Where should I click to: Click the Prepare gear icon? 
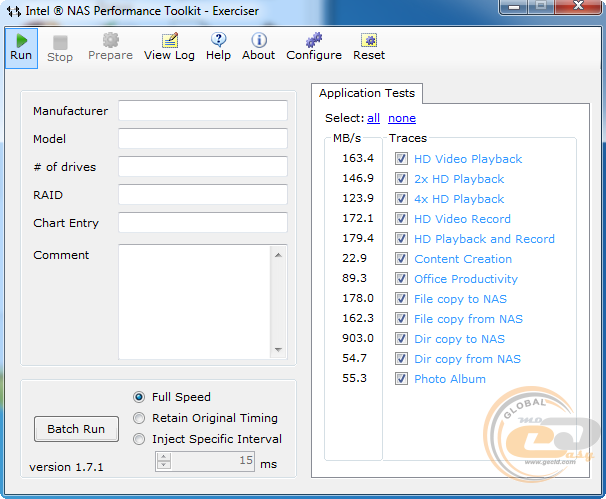[110, 41]
